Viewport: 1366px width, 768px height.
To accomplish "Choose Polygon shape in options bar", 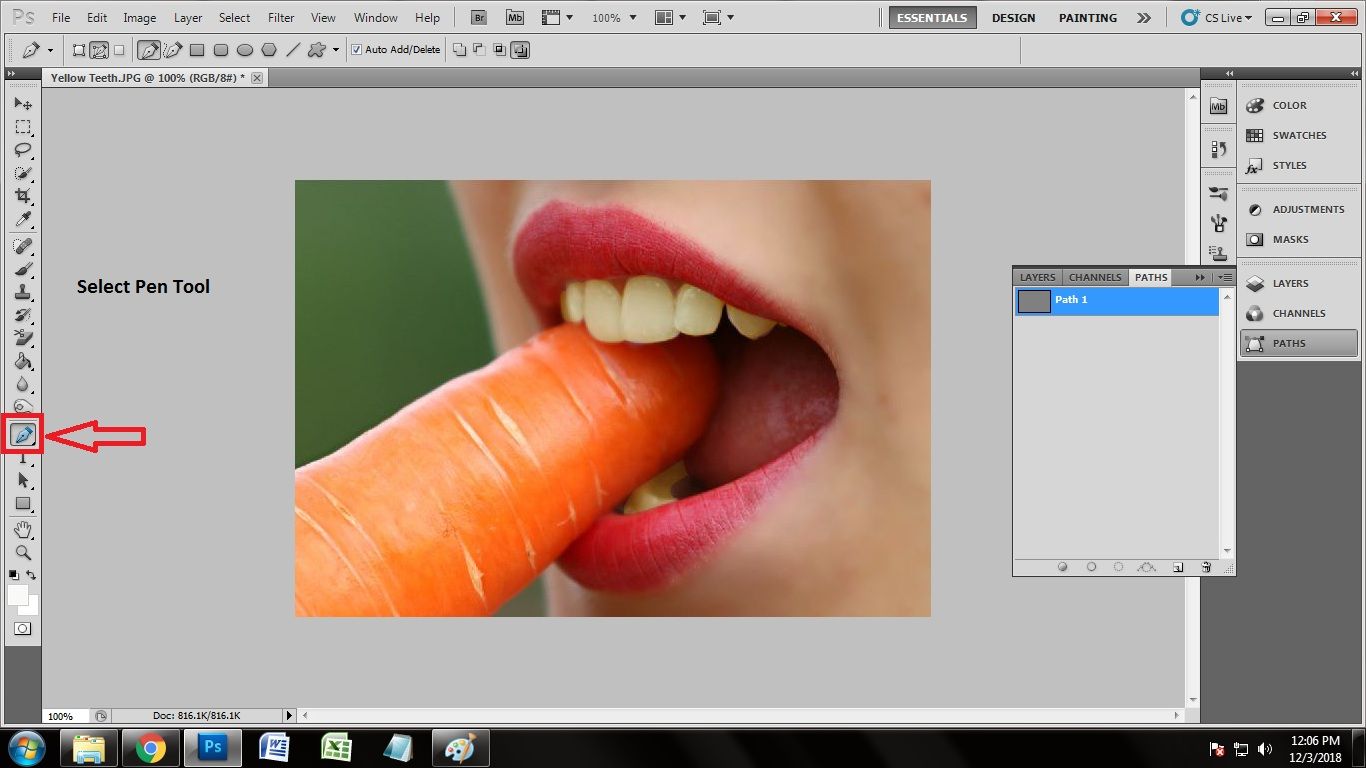I will tap(269, 49).
